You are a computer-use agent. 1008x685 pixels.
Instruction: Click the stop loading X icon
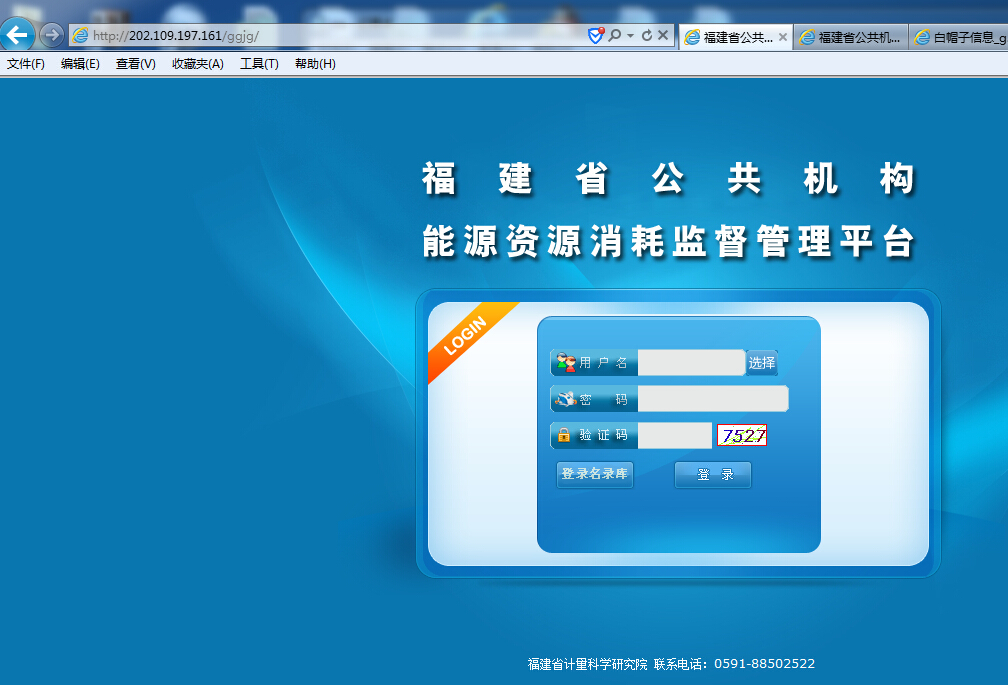[x=663, y=35]
